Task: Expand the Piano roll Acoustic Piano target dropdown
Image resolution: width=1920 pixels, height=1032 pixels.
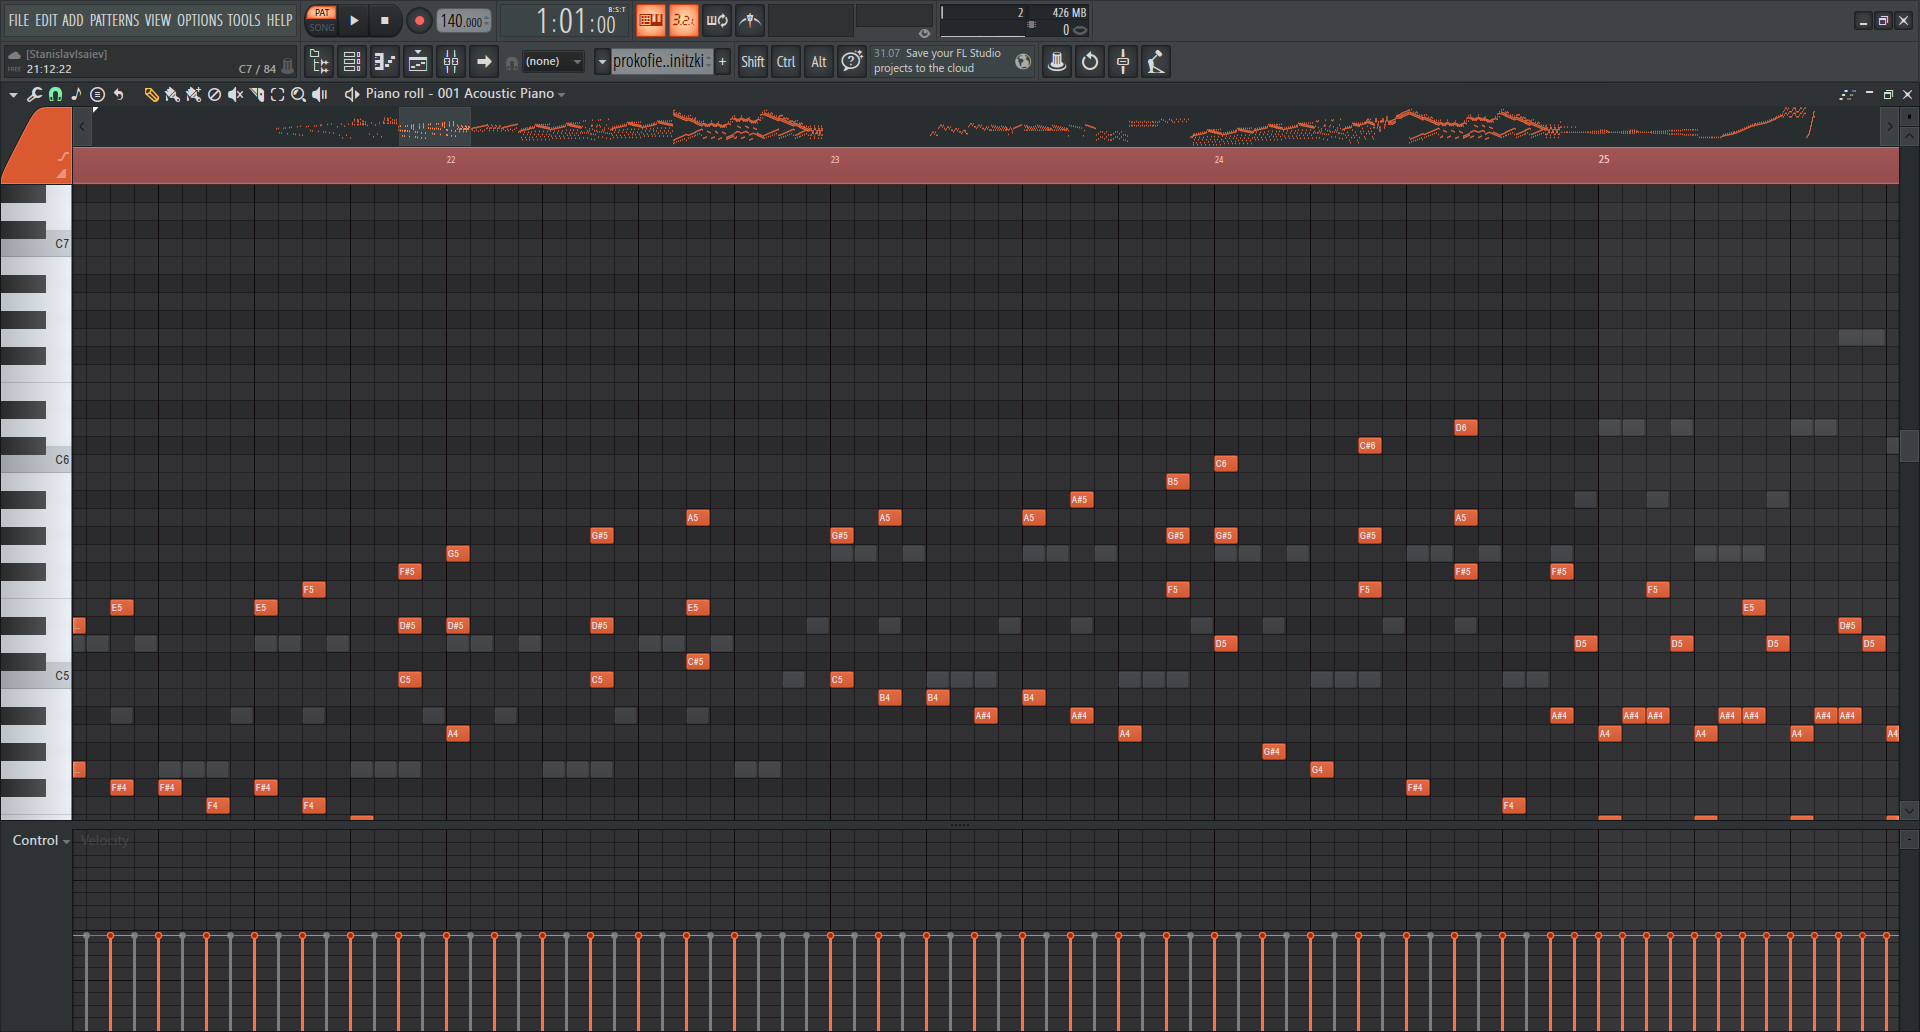Action: point(562,94)
